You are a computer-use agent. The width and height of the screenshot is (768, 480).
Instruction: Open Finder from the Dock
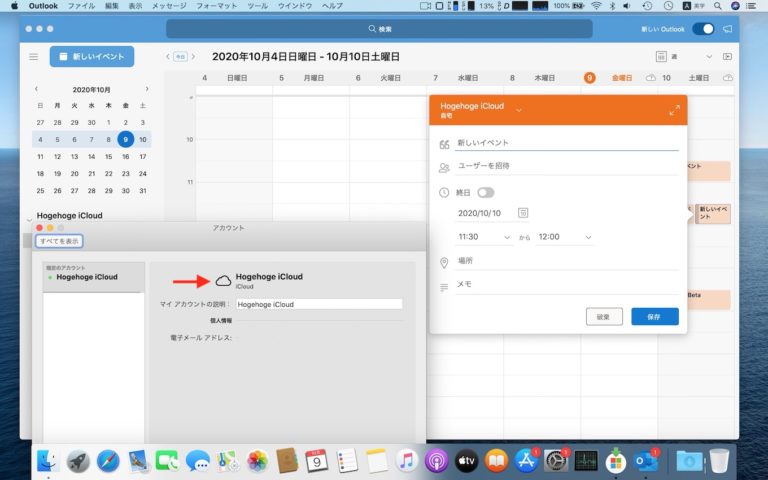(47, 461)
